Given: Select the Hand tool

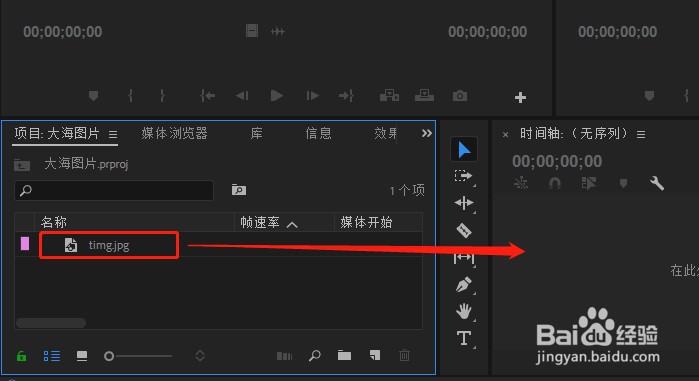Looking at the screenshot, I should point(464,311).
